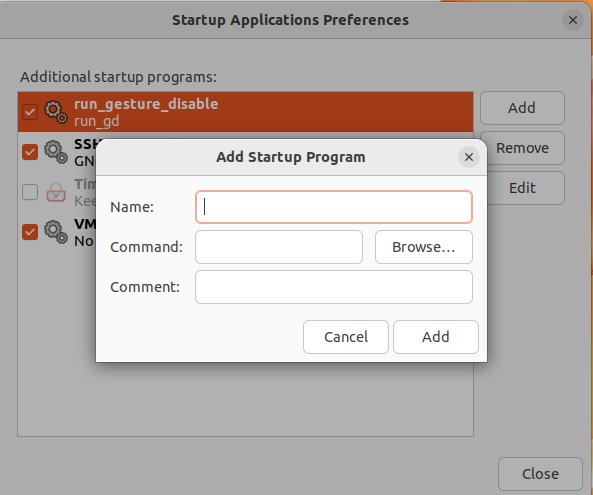Close the Add Startup Program dialog via X

tap(469, 157)
